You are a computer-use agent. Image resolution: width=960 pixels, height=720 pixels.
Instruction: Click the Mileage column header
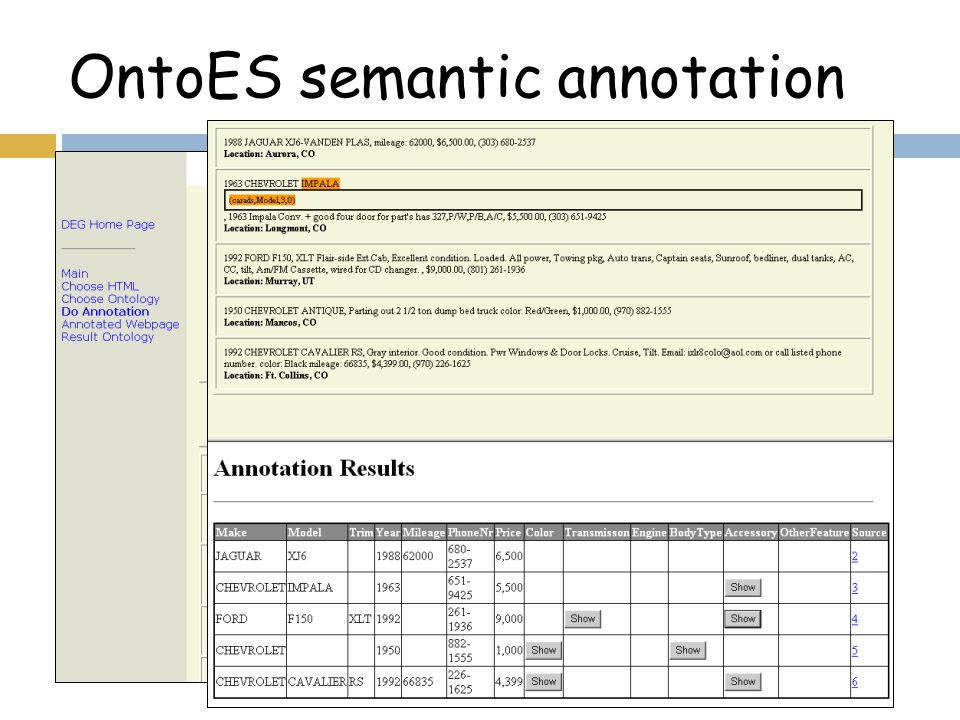(424, 533)
